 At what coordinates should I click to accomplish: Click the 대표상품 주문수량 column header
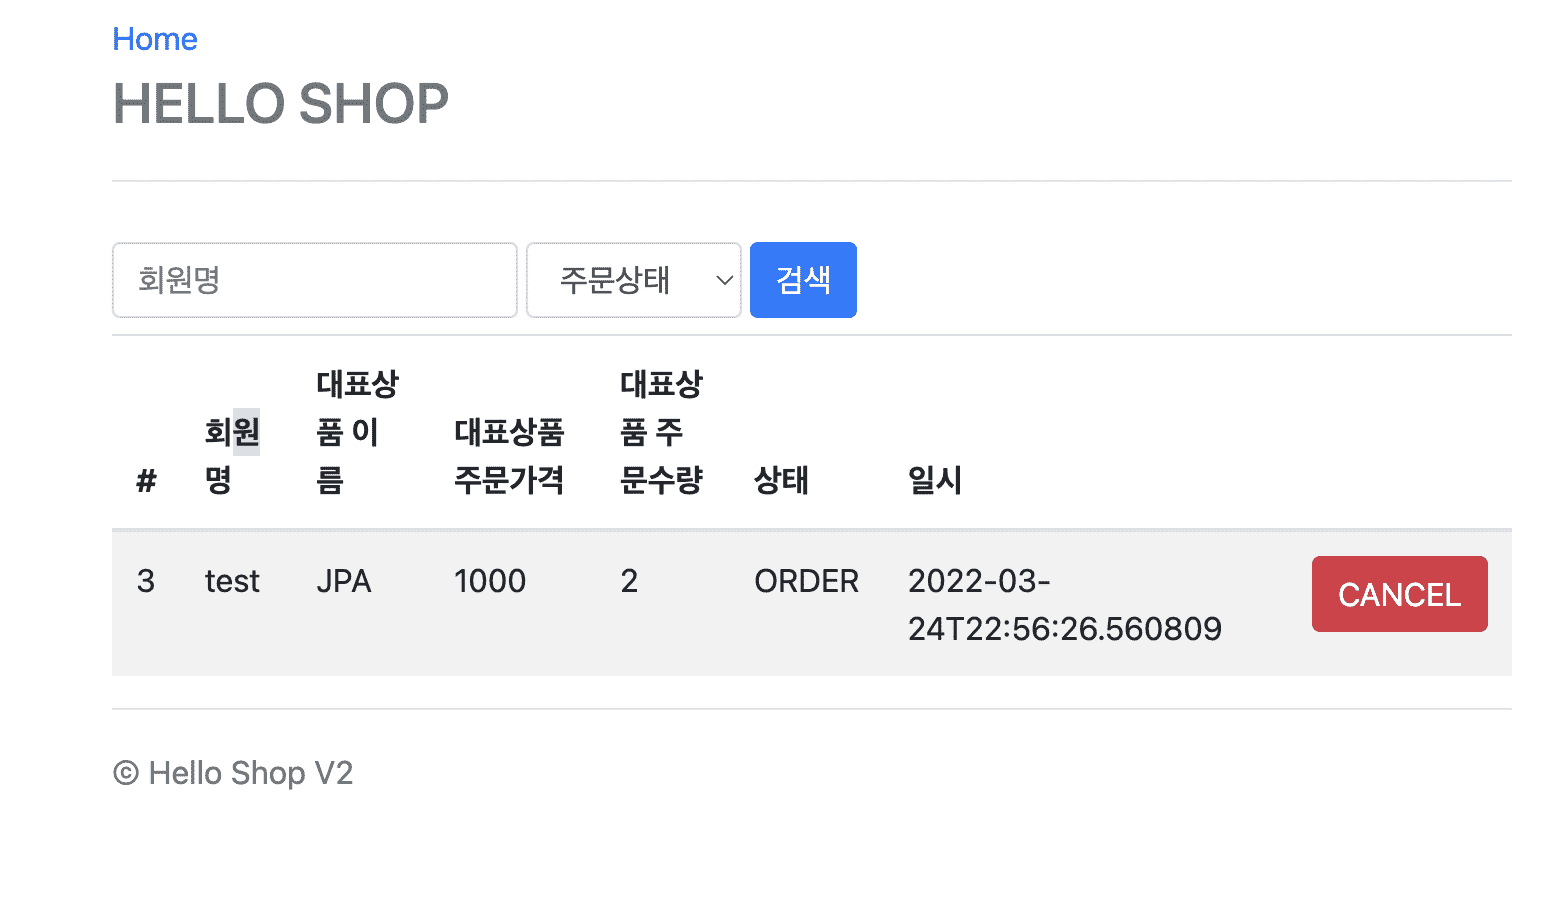pyautogui.click(x=661, y=432)
